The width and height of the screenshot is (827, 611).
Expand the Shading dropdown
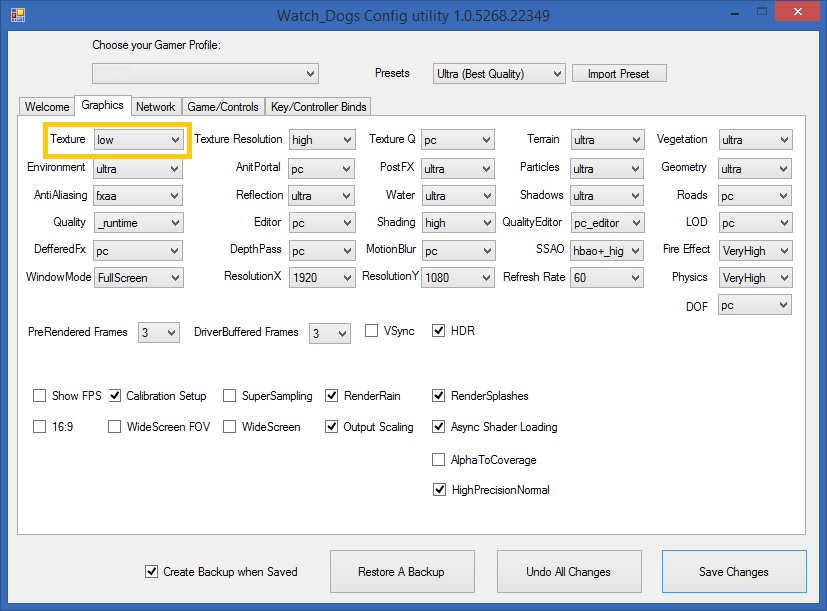pyautogui.click(x=458, y=223)
